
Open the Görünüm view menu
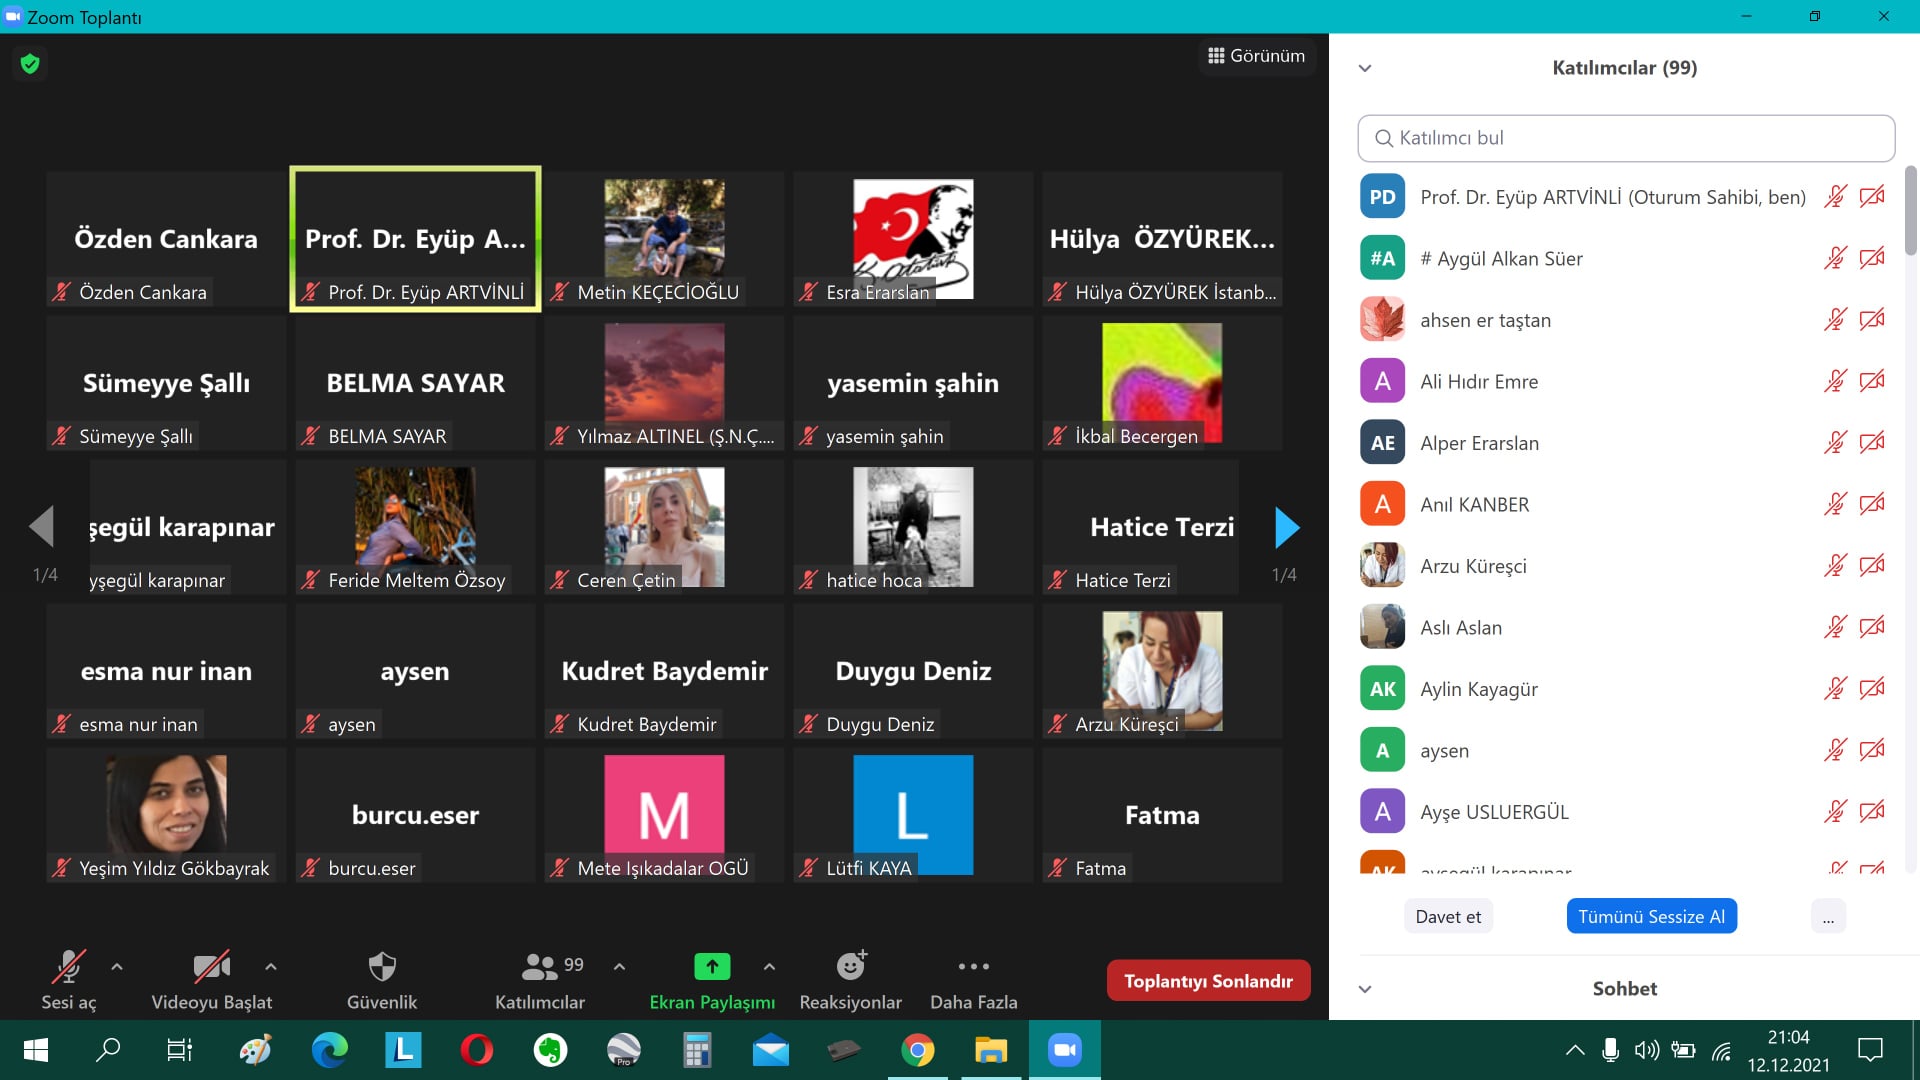pyautogui.click(x=1256, y=56)
